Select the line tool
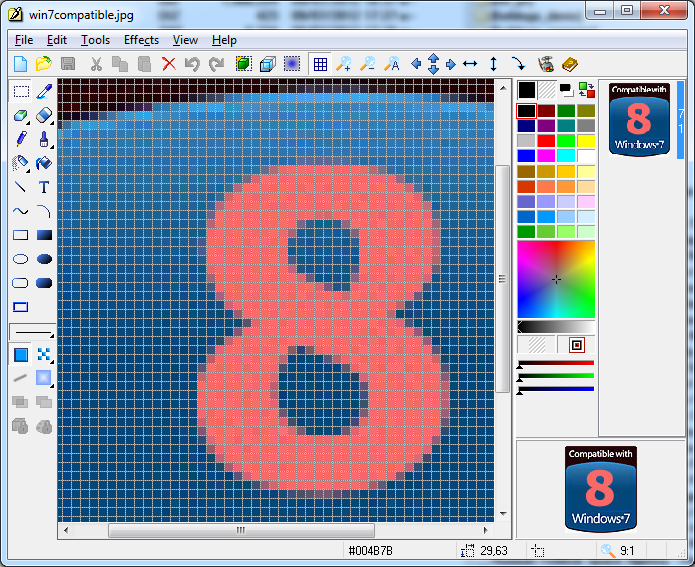 20,187
